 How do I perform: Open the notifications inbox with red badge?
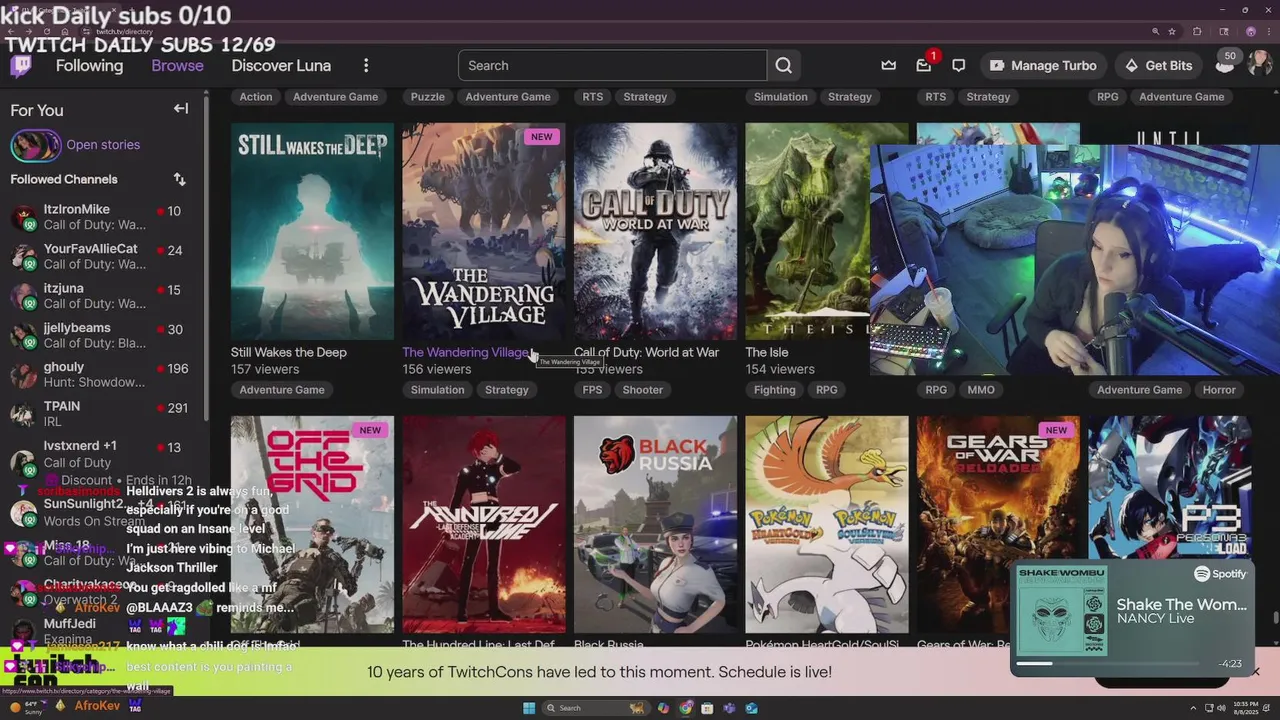click(924, 65)
